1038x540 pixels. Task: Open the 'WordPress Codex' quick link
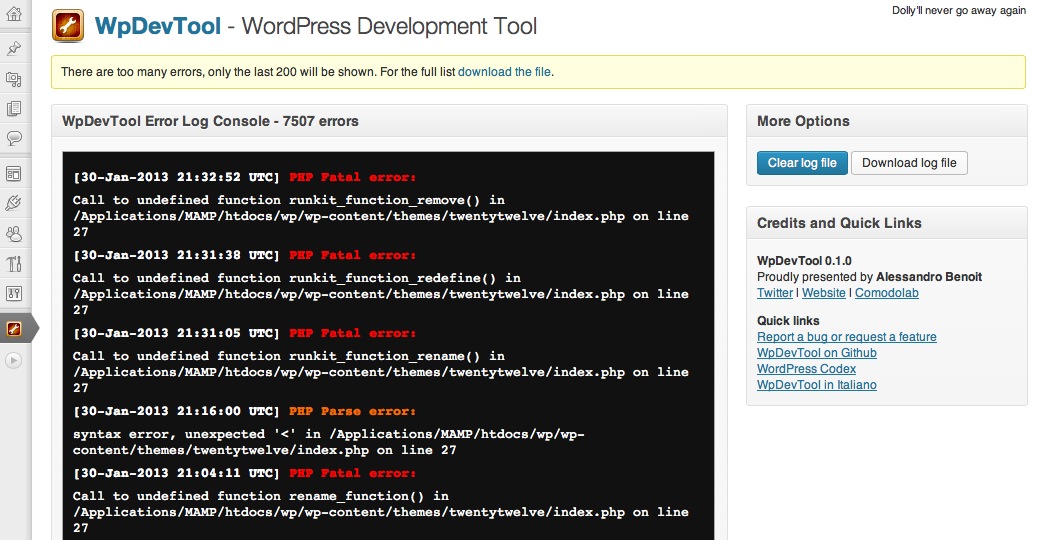point(806,369)
